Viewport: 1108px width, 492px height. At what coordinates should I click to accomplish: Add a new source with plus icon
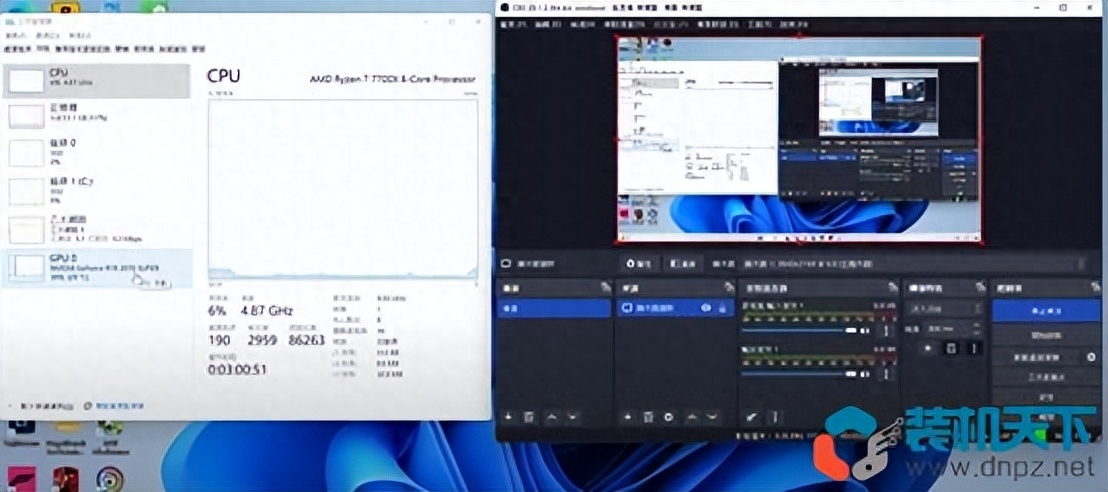point(627,417)
